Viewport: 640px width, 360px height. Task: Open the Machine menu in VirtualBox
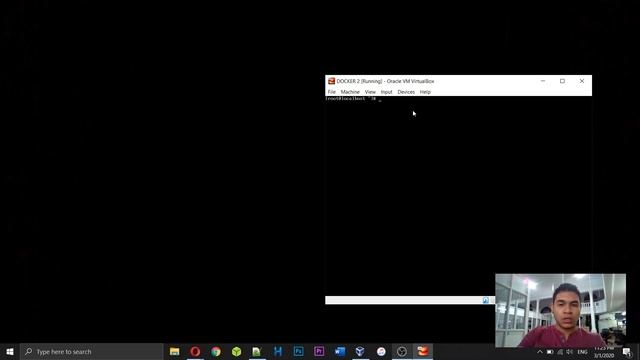[x=350, y=92]
